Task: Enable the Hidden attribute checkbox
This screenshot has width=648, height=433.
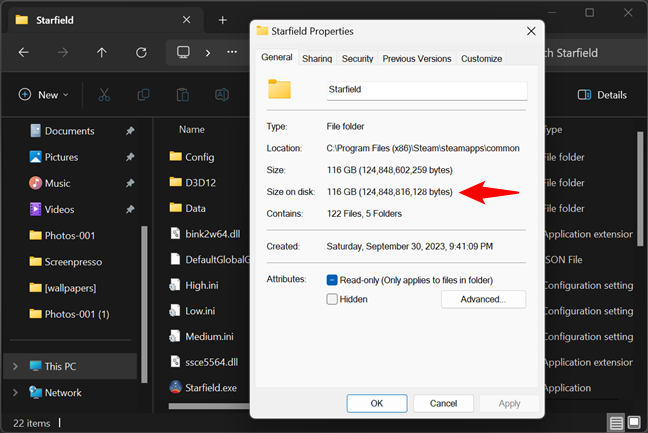Action: [x=333, y=299]
